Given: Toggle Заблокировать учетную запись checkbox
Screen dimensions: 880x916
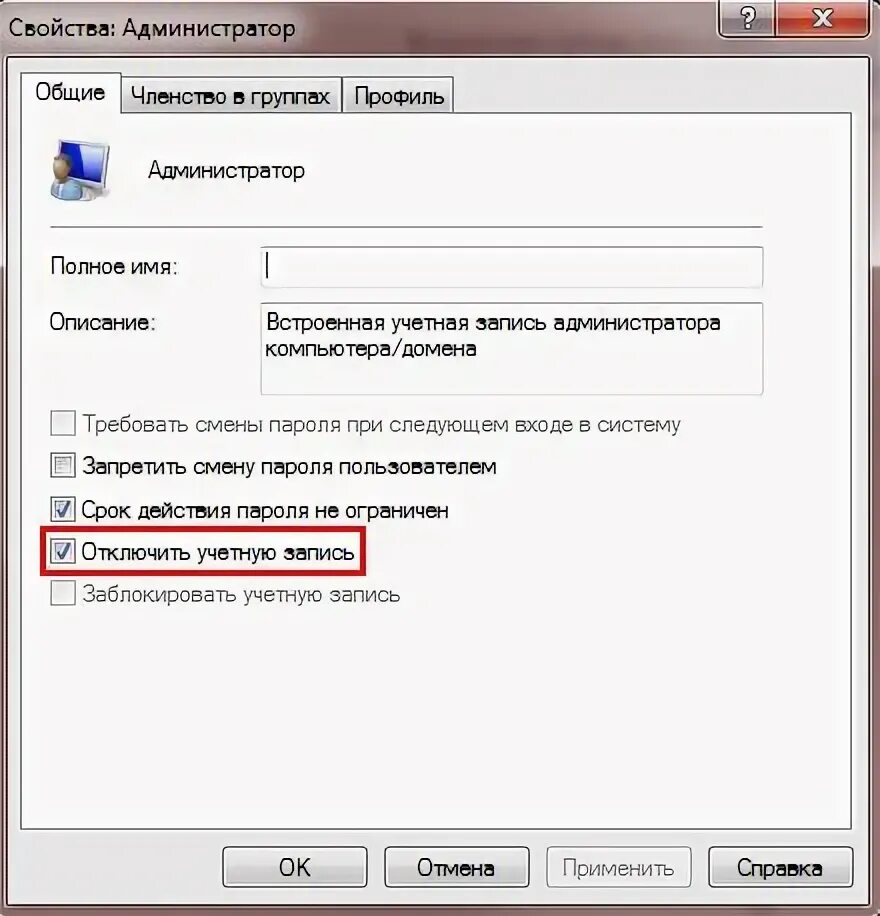Looking at the screenshot, I should [63, 594].
